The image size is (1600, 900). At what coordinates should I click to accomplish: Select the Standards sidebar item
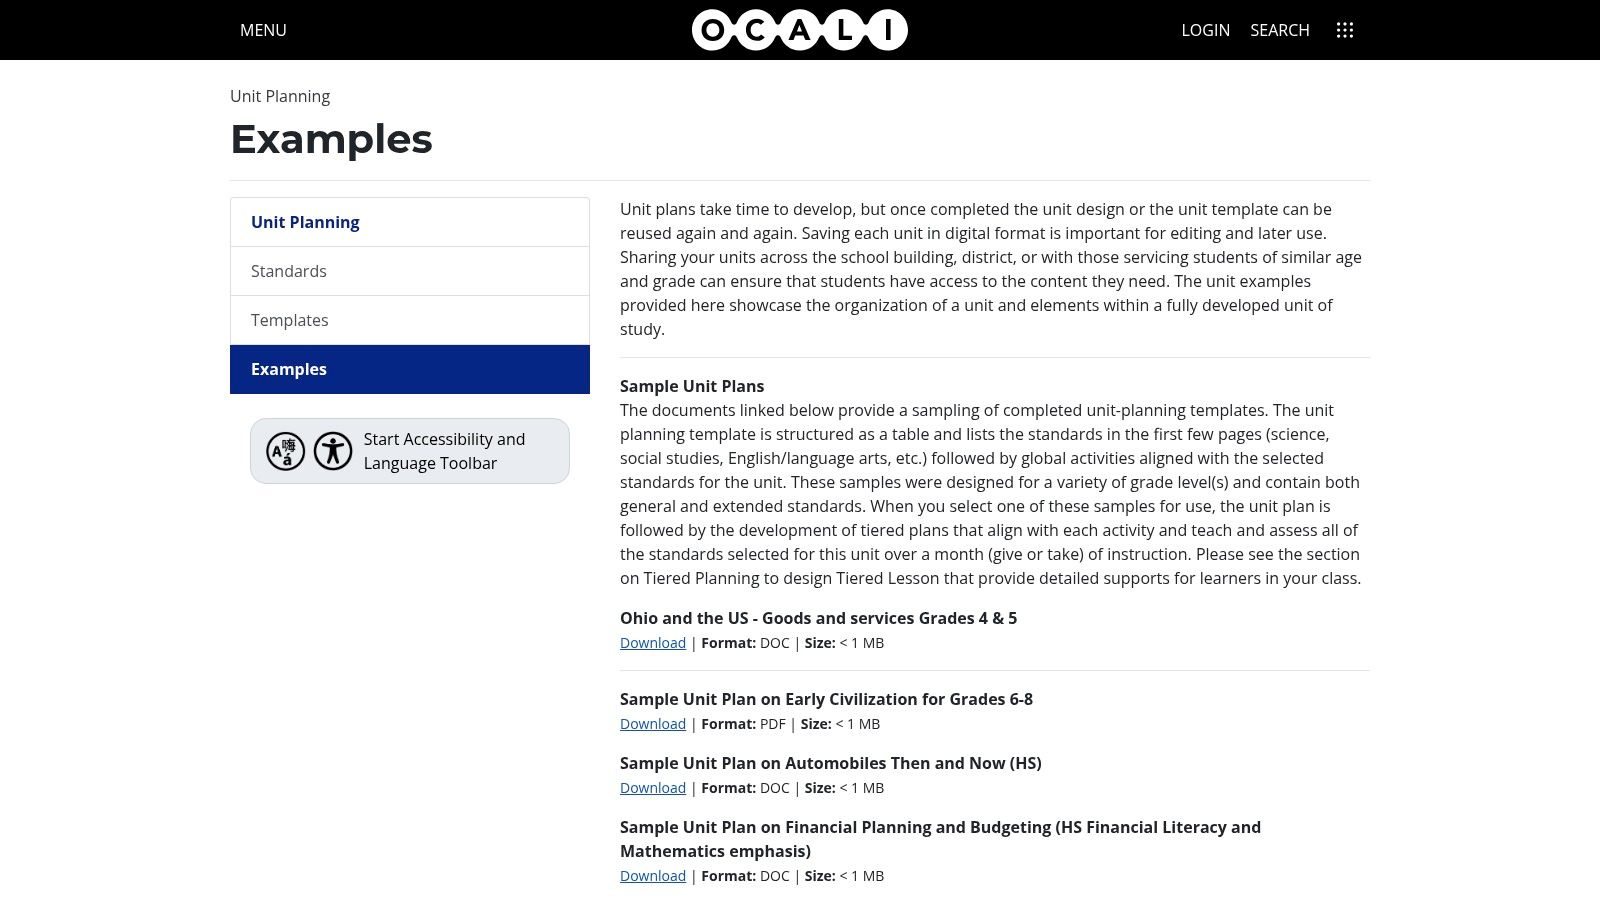(289, 271)
